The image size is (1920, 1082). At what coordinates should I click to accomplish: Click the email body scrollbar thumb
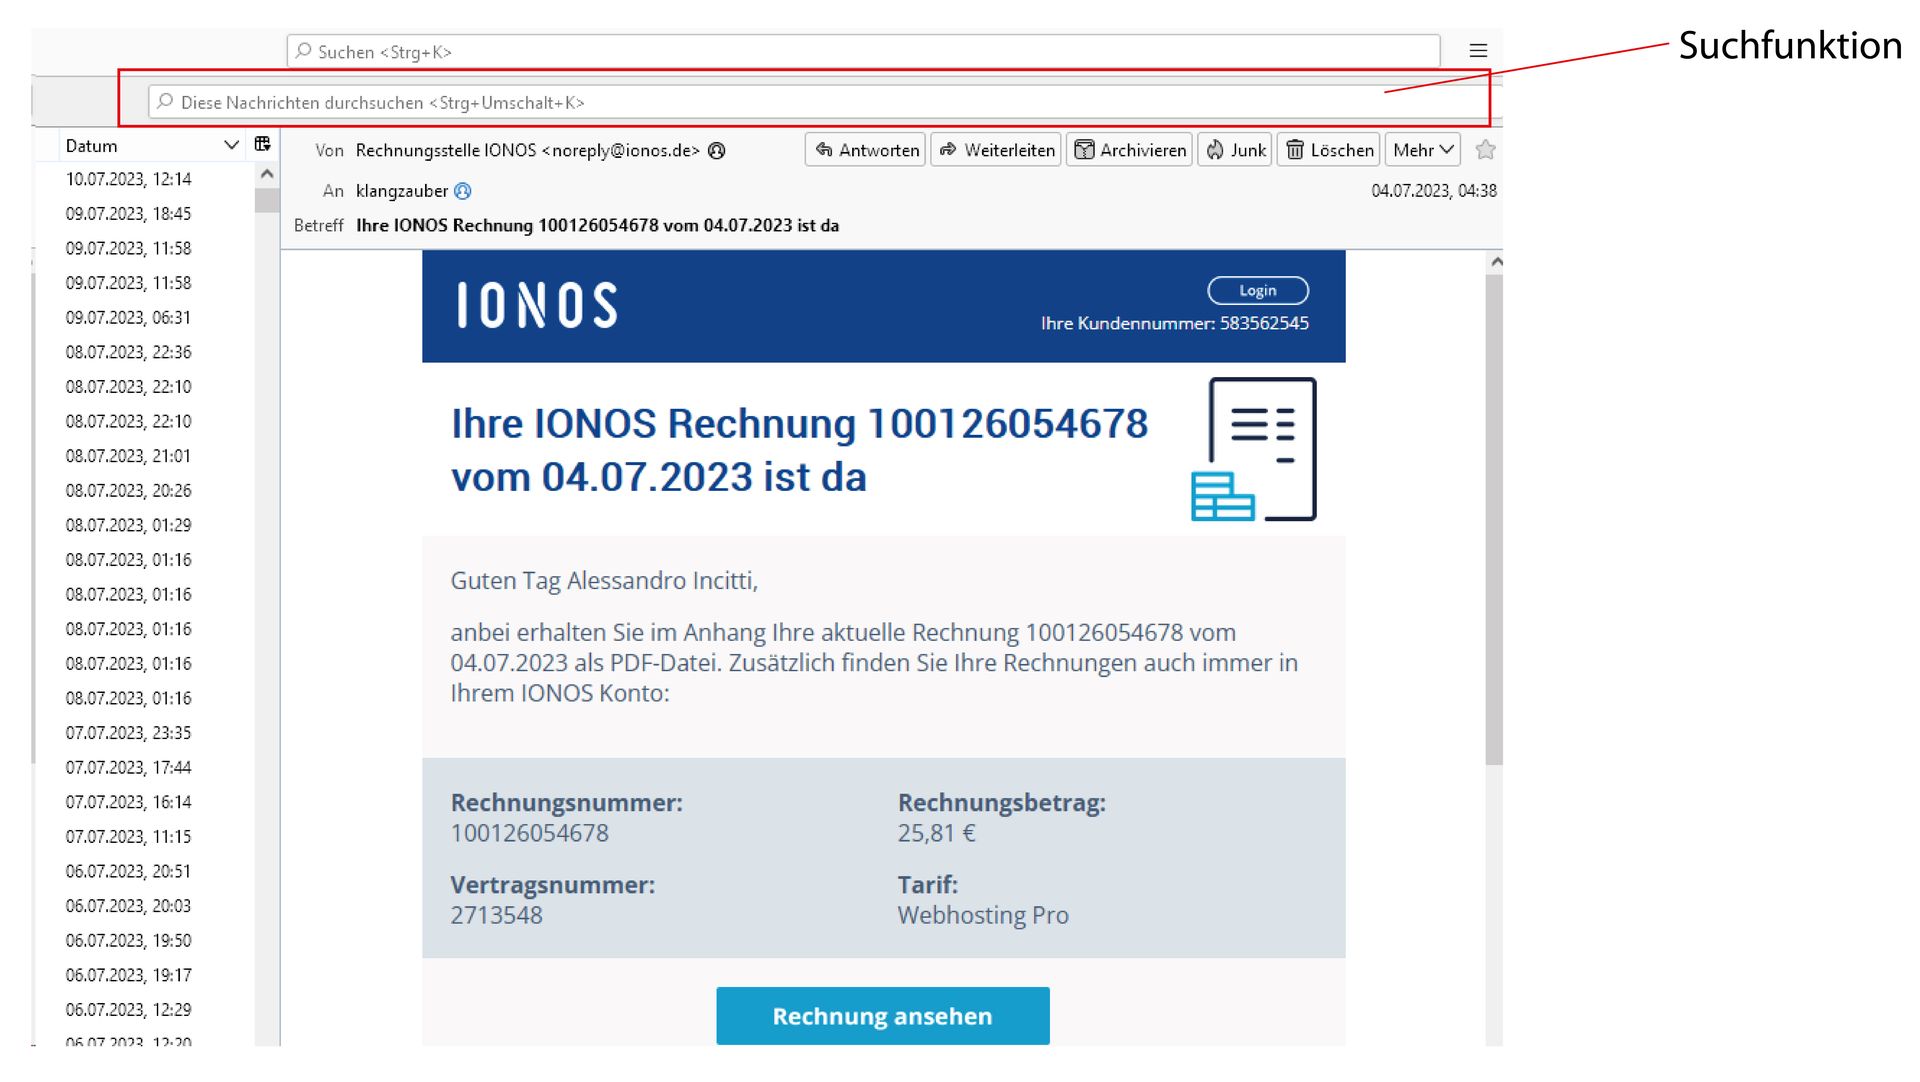click(x=1495, y=520)
